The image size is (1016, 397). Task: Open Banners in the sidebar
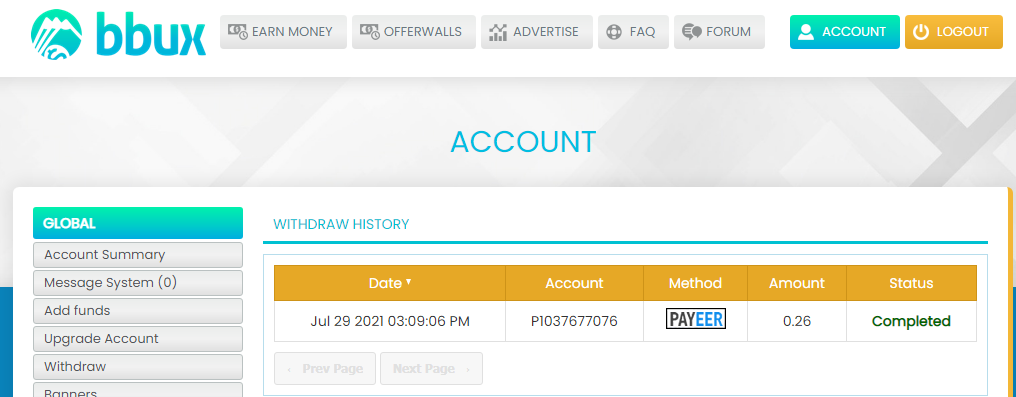pyautogui.click(x=138, y=391)
